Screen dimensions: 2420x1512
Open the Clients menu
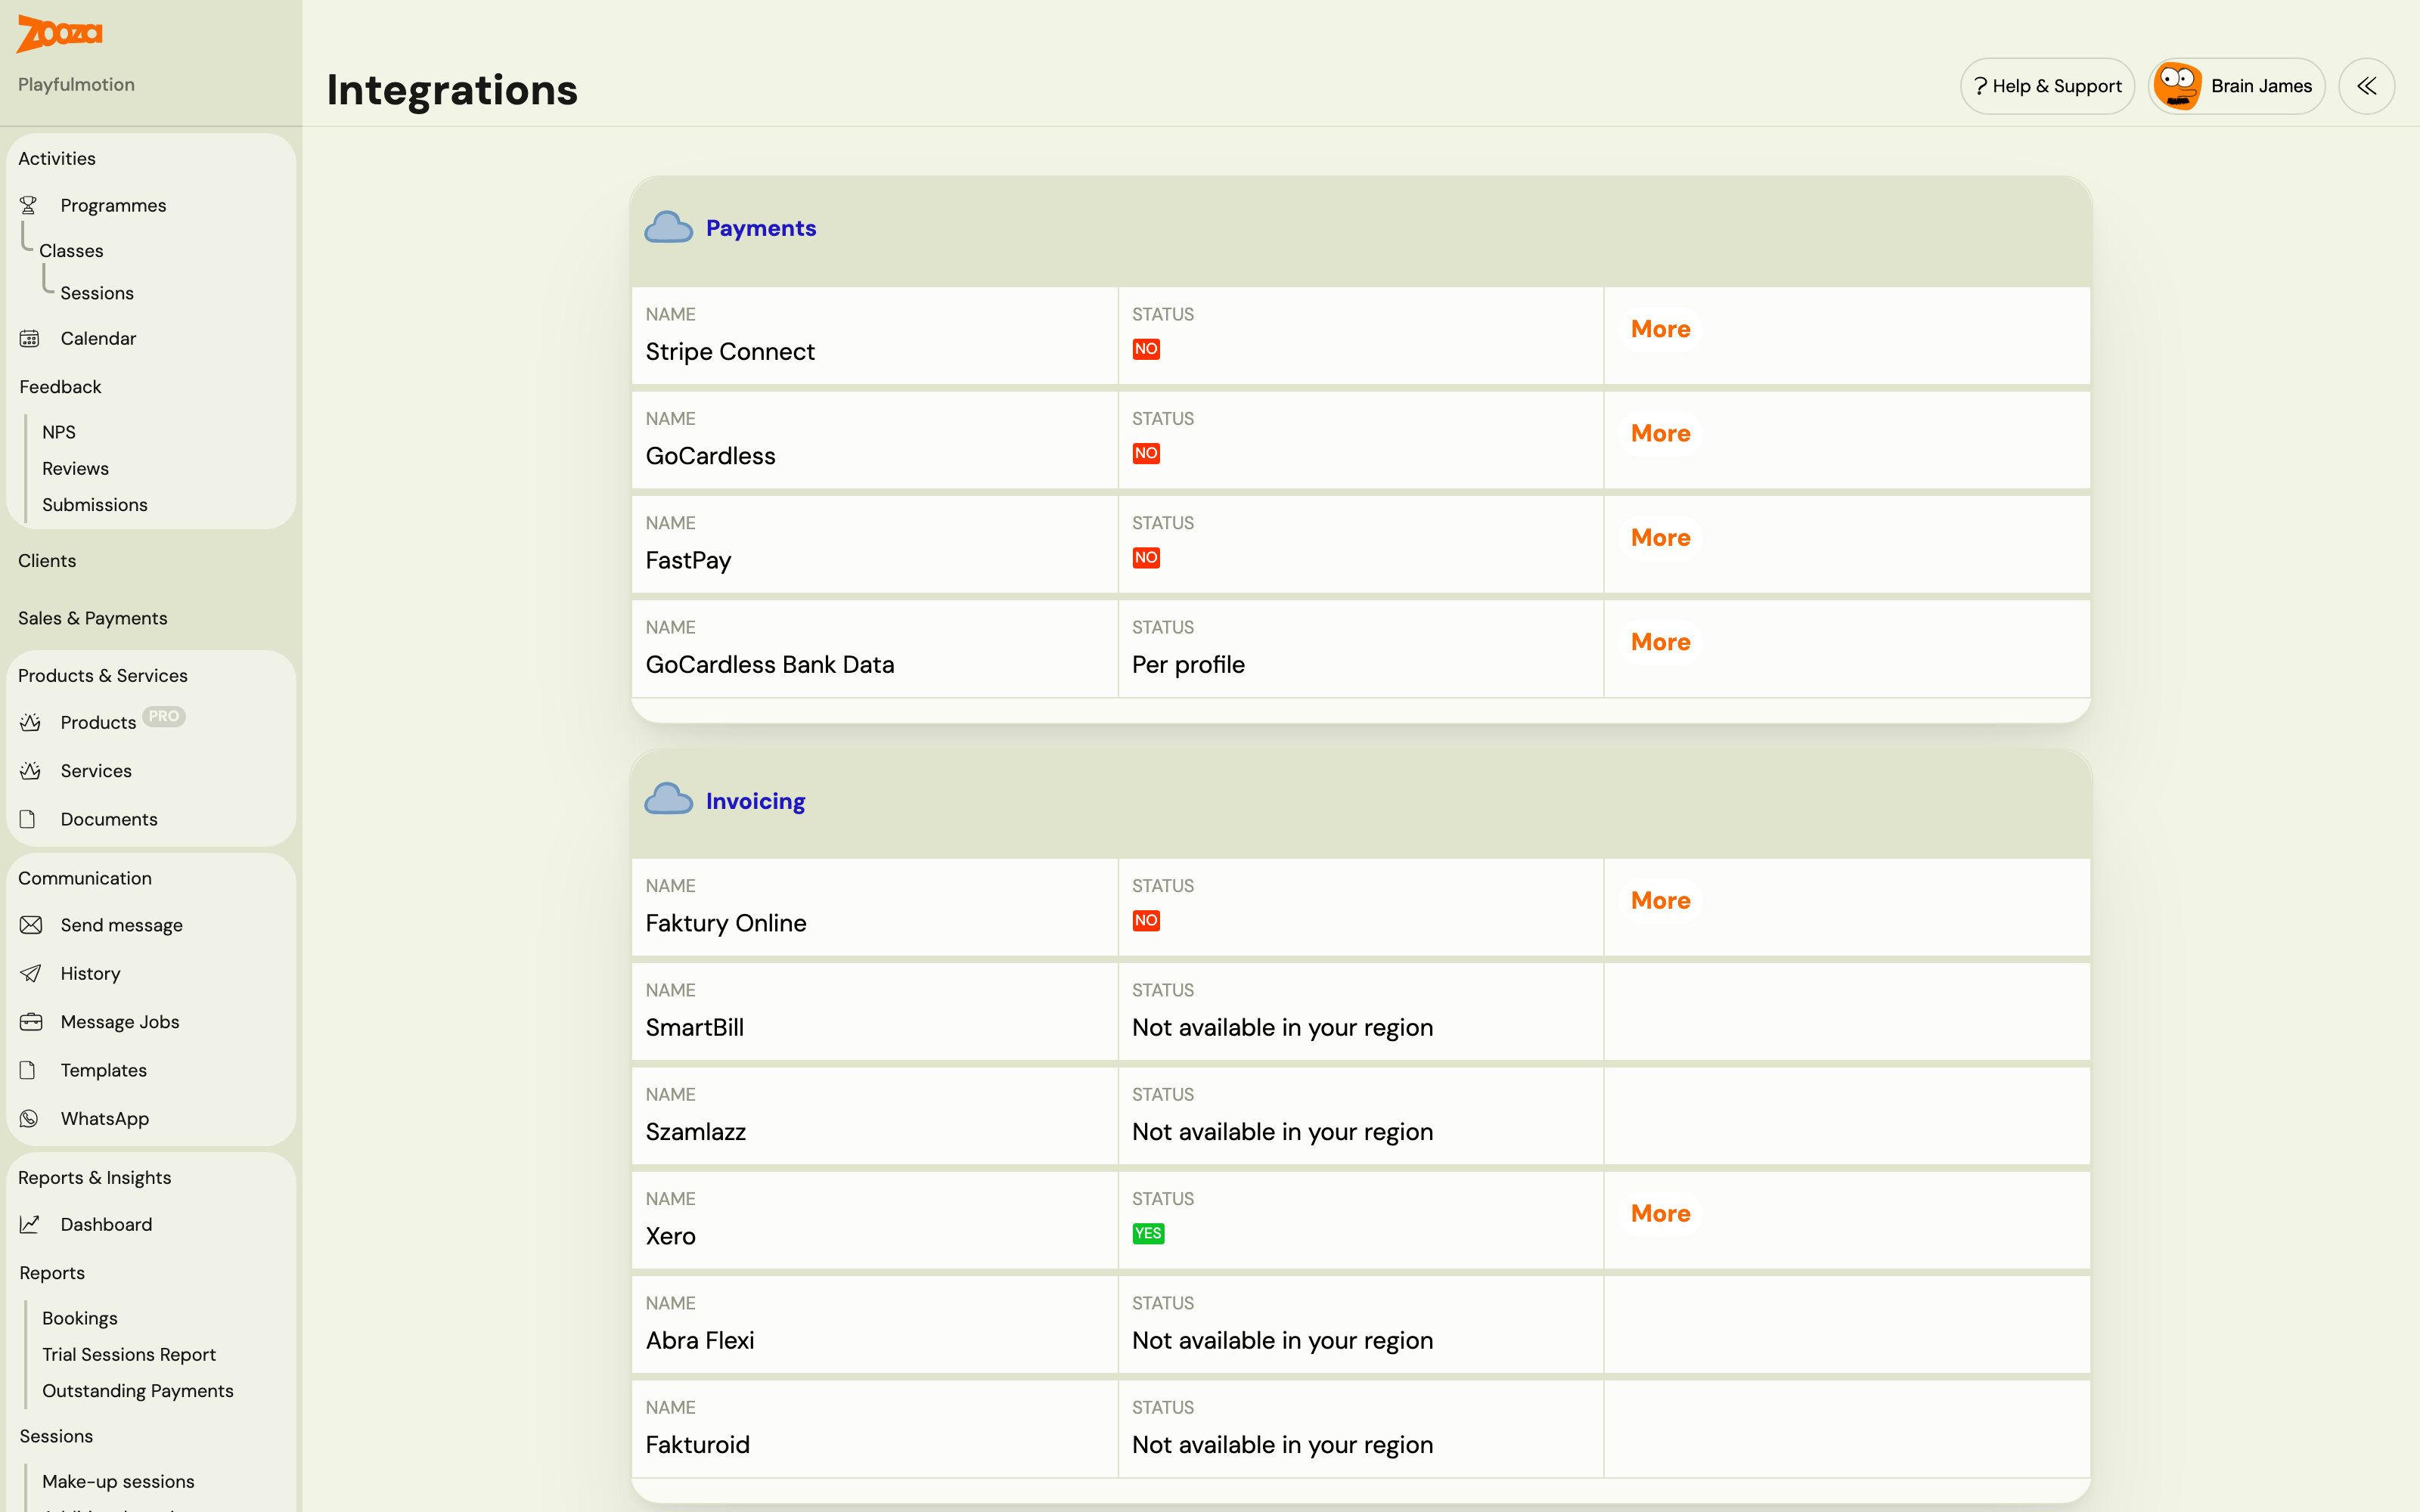click(x=47, y=560)
